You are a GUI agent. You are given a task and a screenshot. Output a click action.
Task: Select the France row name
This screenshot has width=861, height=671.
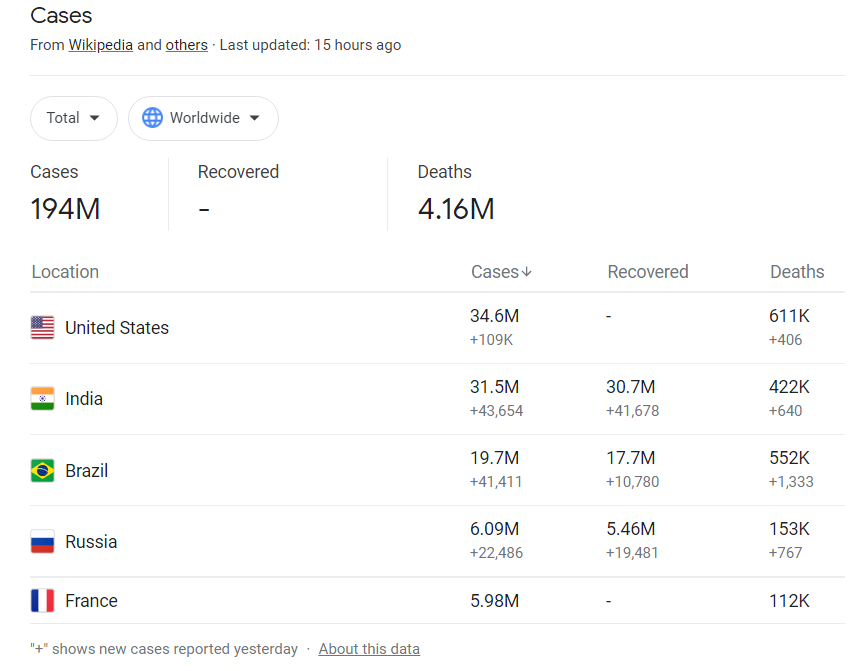pos(91,601)
